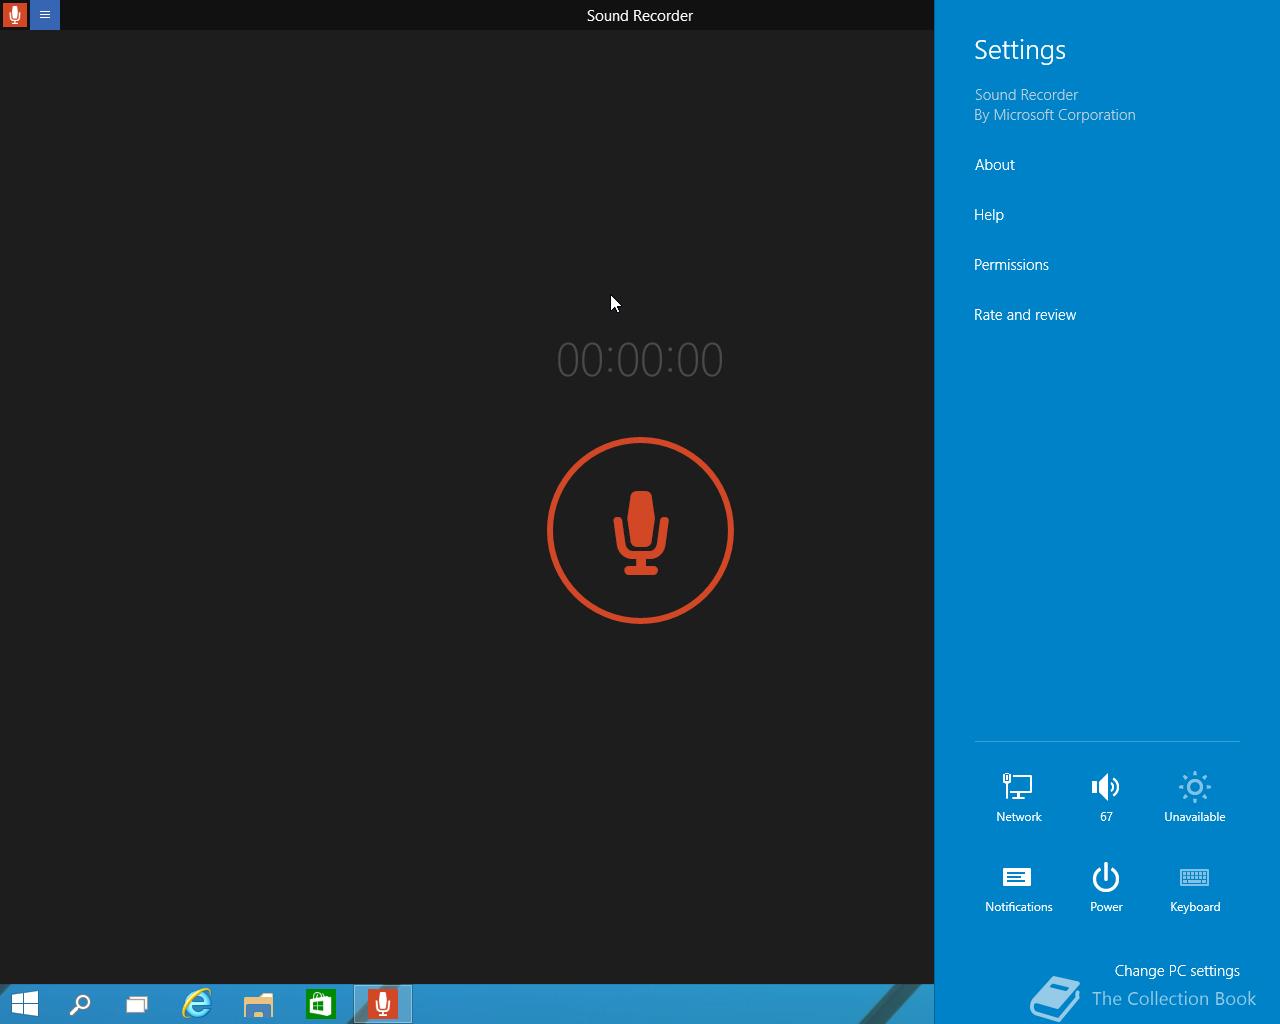Open Rate and review
The height and width of the screenshot is (1024, 1280).
tap(1025, 315)
